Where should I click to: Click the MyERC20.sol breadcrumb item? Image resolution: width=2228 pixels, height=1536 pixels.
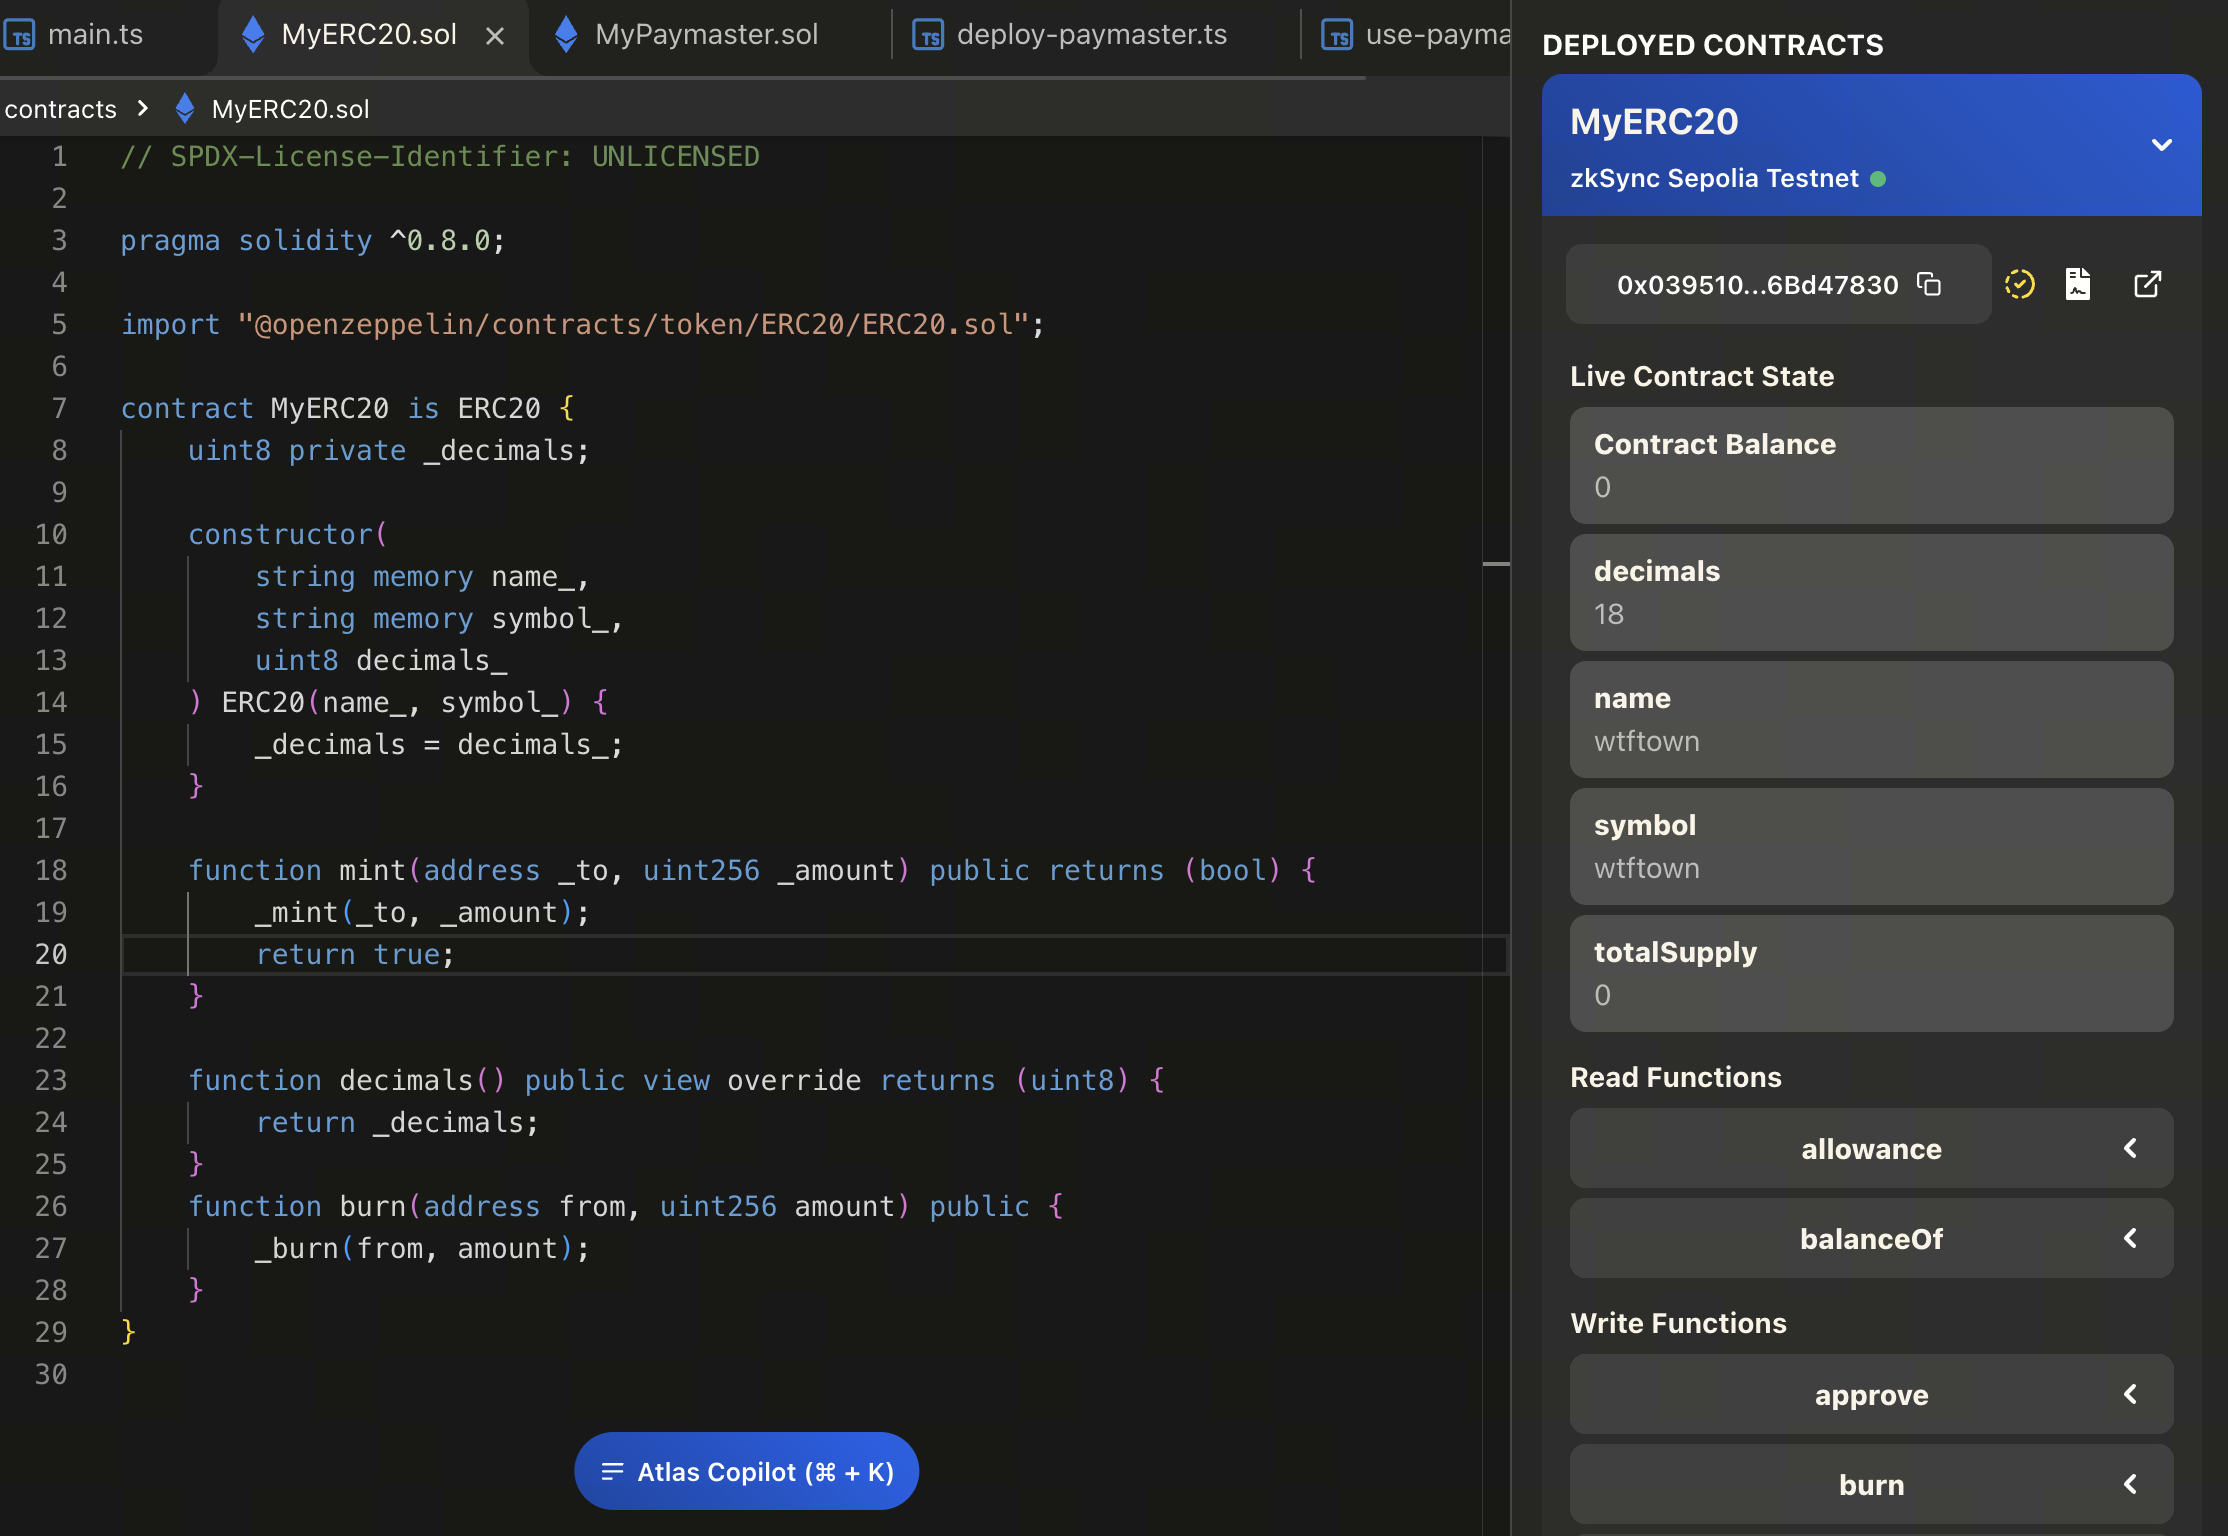pos(290,109)
